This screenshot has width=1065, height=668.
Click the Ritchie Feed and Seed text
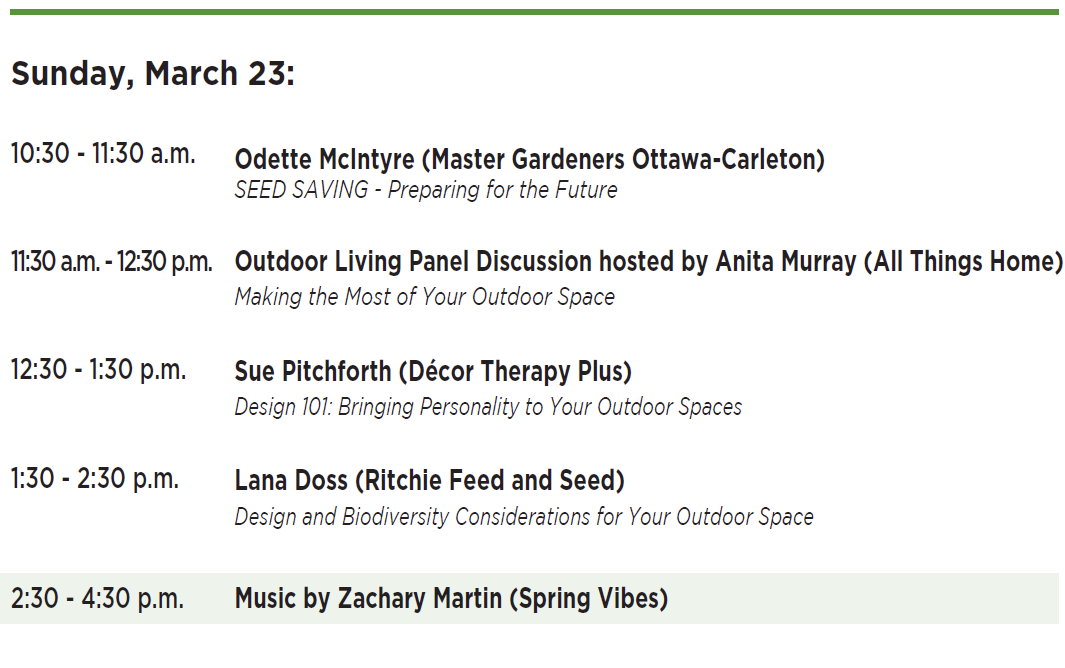coord(490,481)
